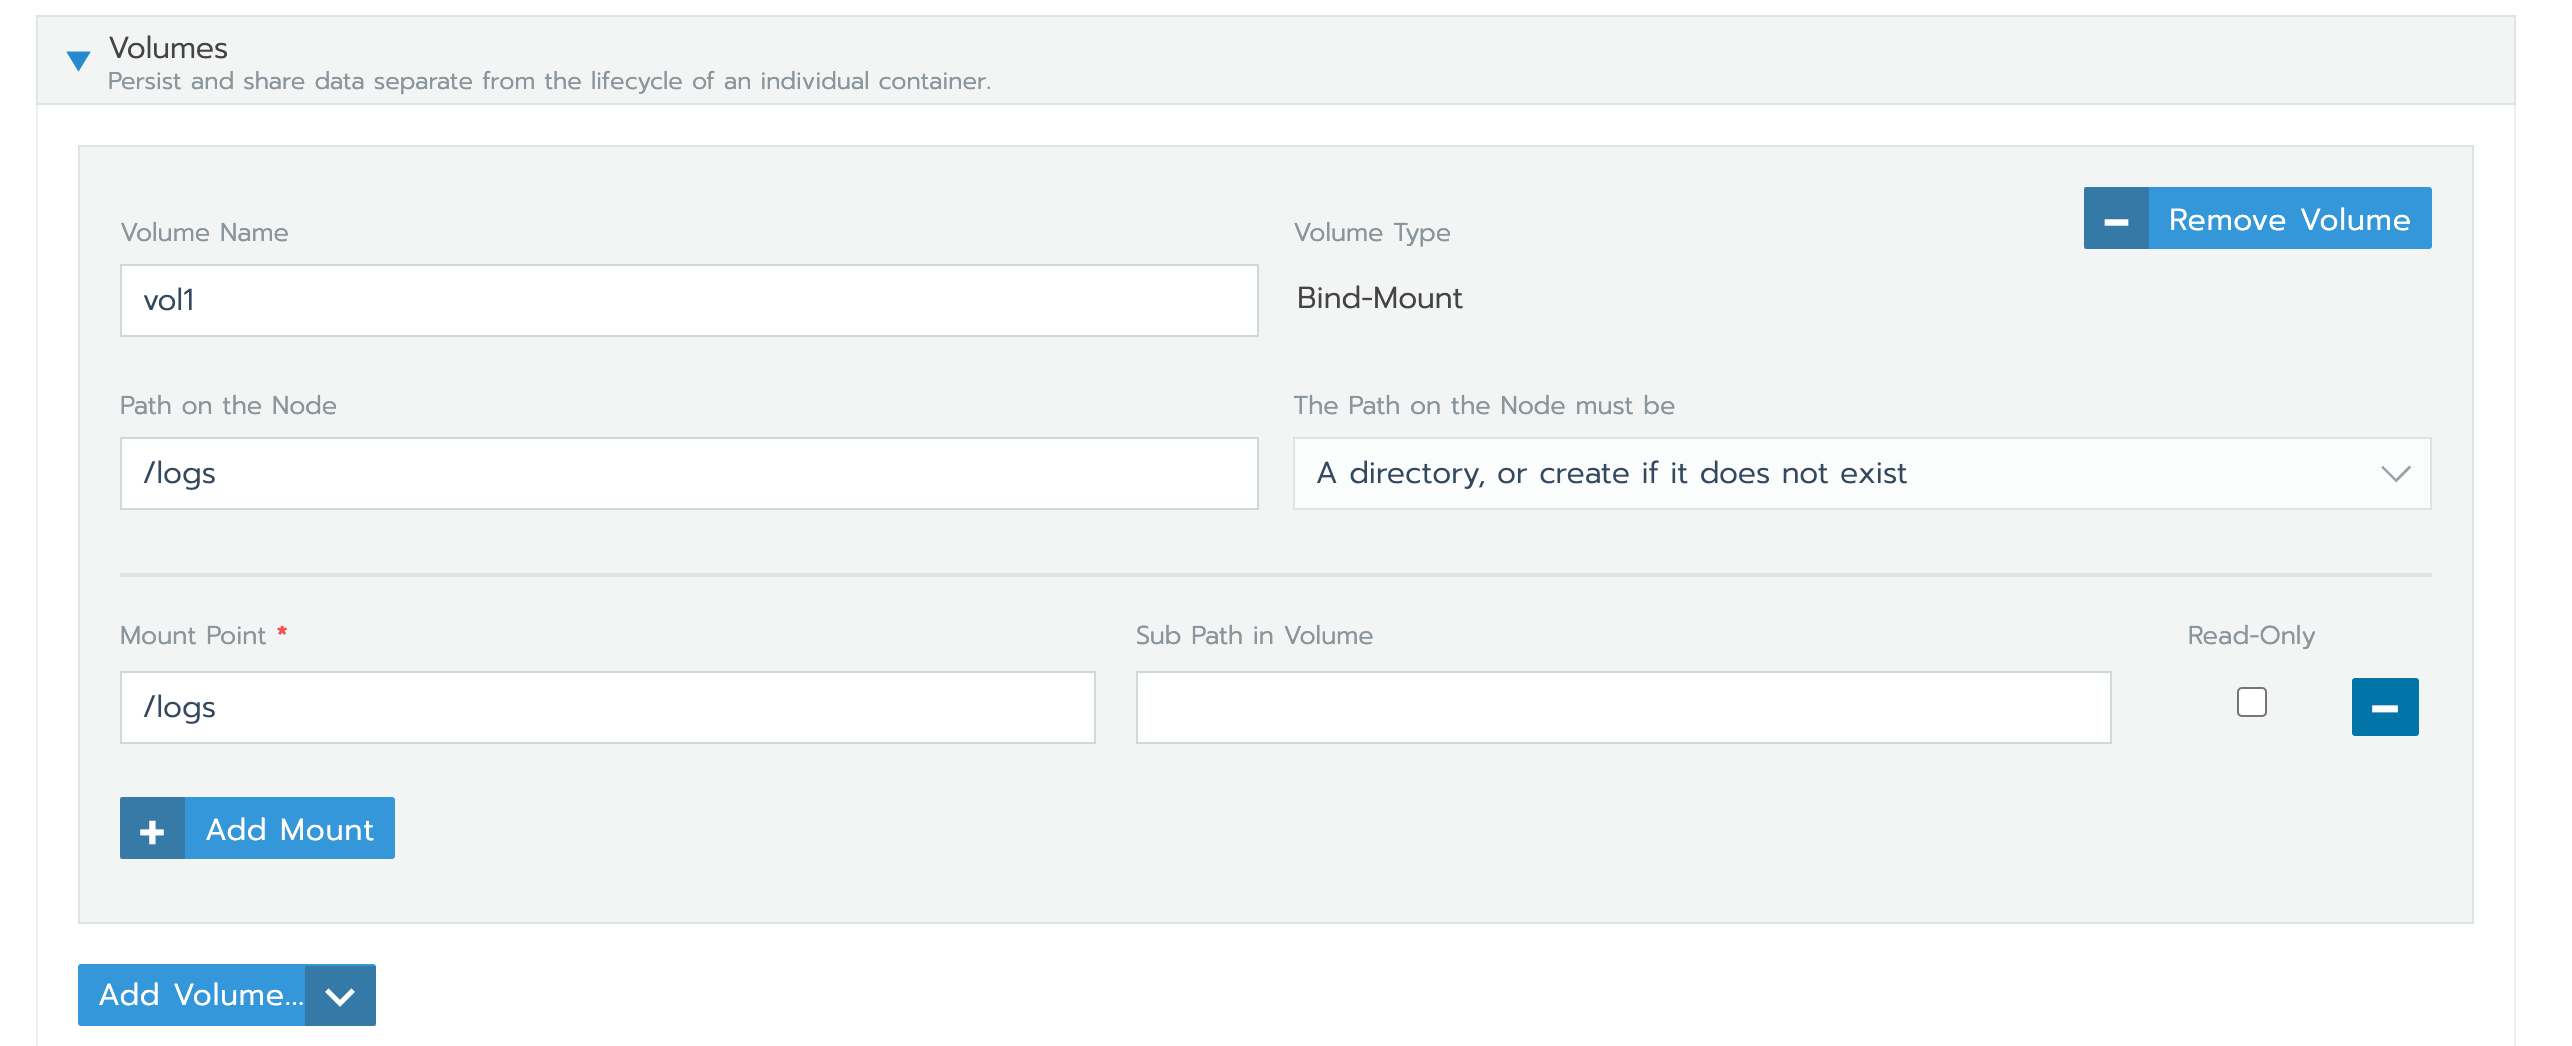Viewport: 2572px width, 1046px height.
Task: Open the Add Volume dropdown caret
Action: pos(341,996)
